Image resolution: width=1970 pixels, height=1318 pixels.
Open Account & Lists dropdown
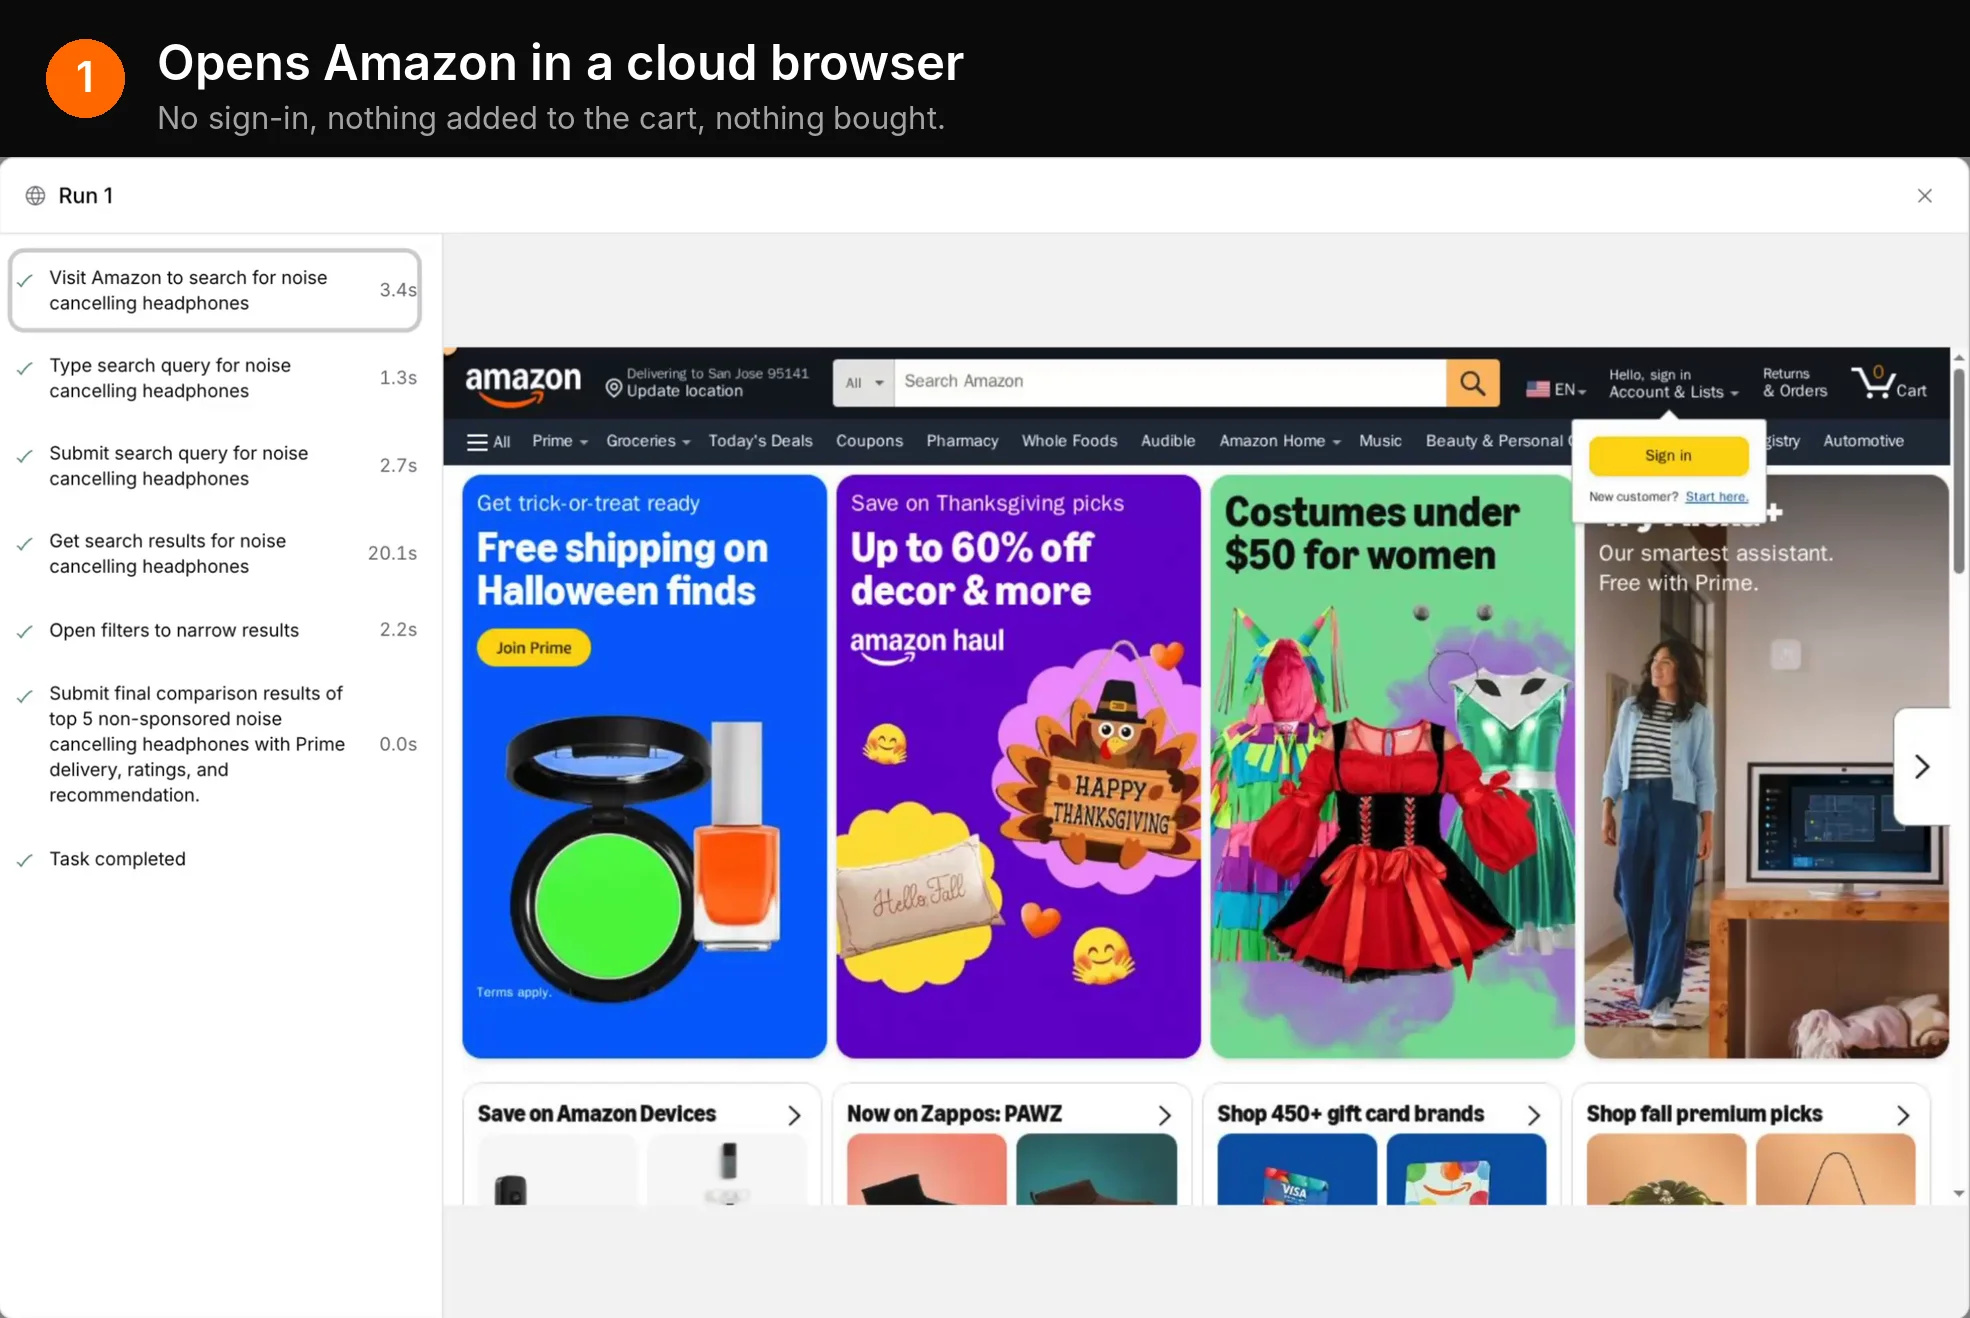(x=1673, y=383)
